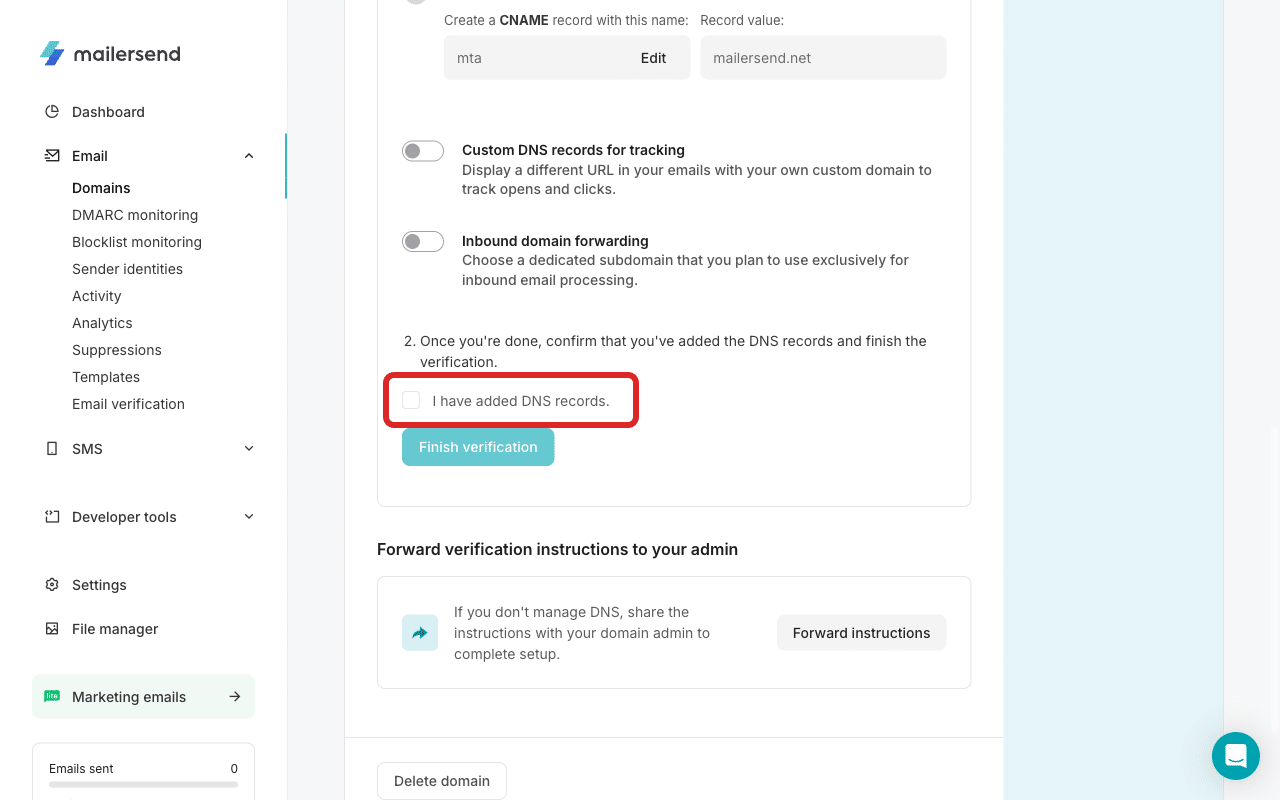The image size is (1280, 800).
Task: Select the Dashboard icon in the sidebar
Action: click(51, 111)
